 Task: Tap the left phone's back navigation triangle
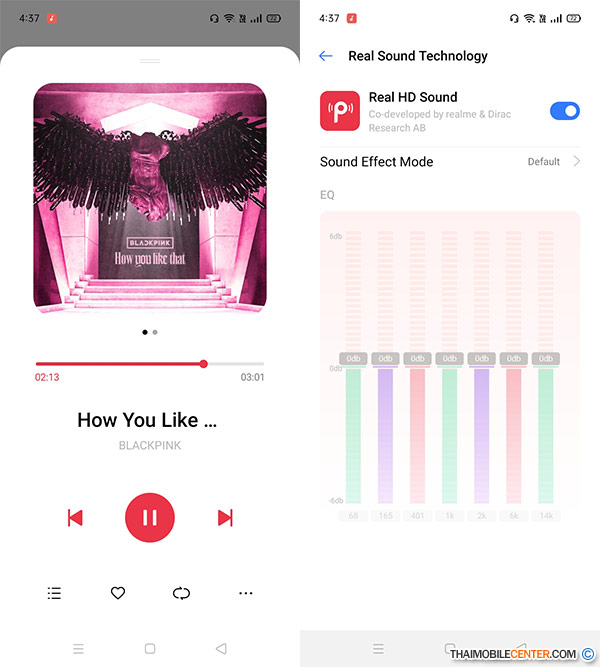coord(221,649)
